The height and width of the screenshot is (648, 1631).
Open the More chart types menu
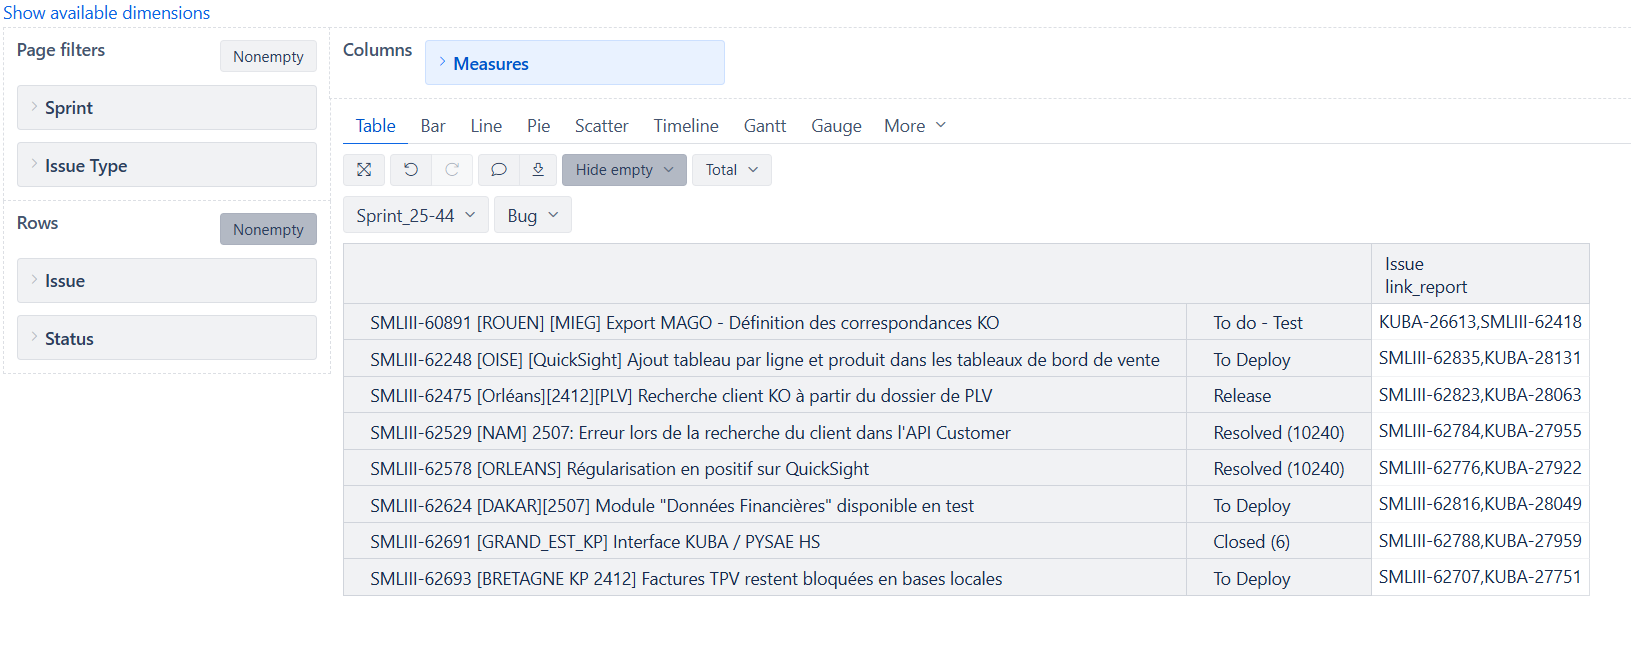point(914,126)
